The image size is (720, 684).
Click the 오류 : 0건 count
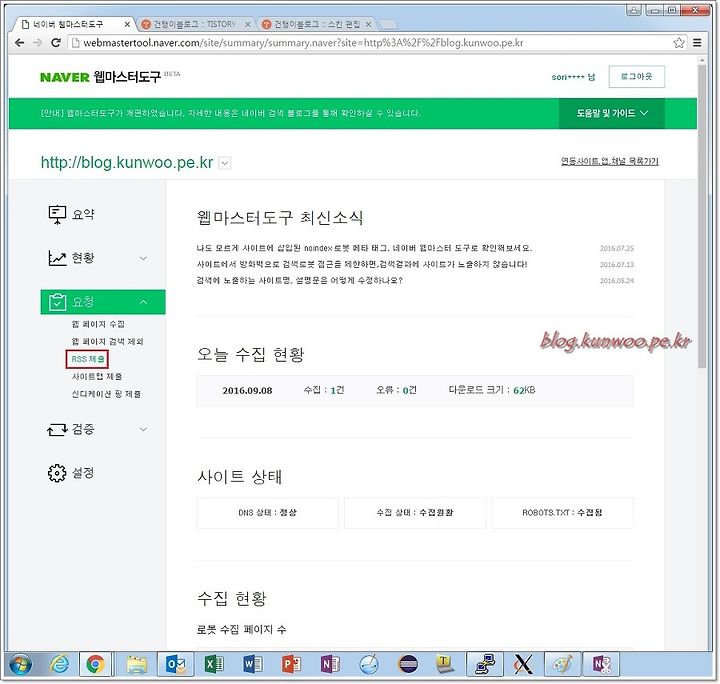point(396,390)
